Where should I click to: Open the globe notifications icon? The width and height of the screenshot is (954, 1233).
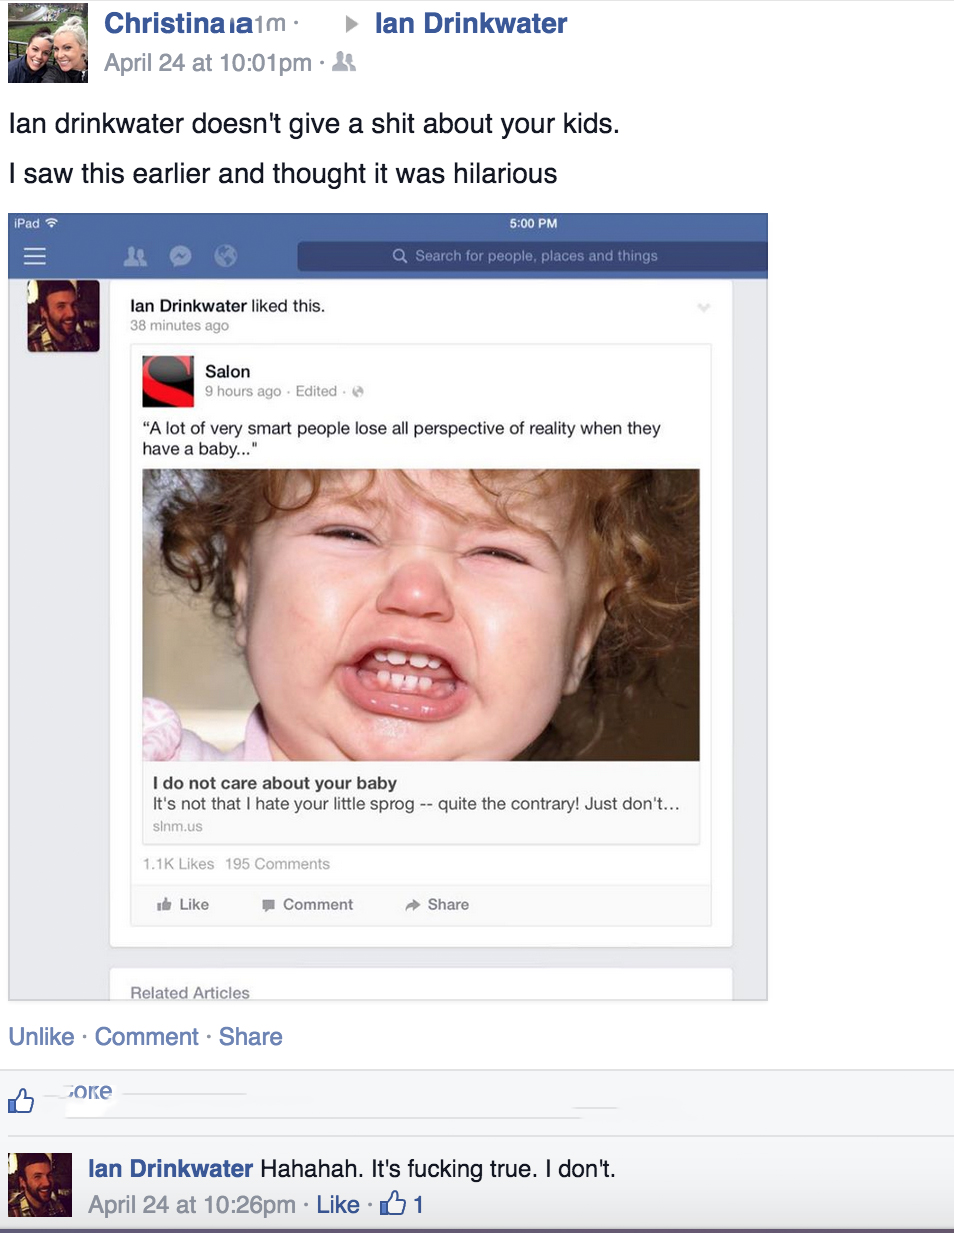point(226,256)
